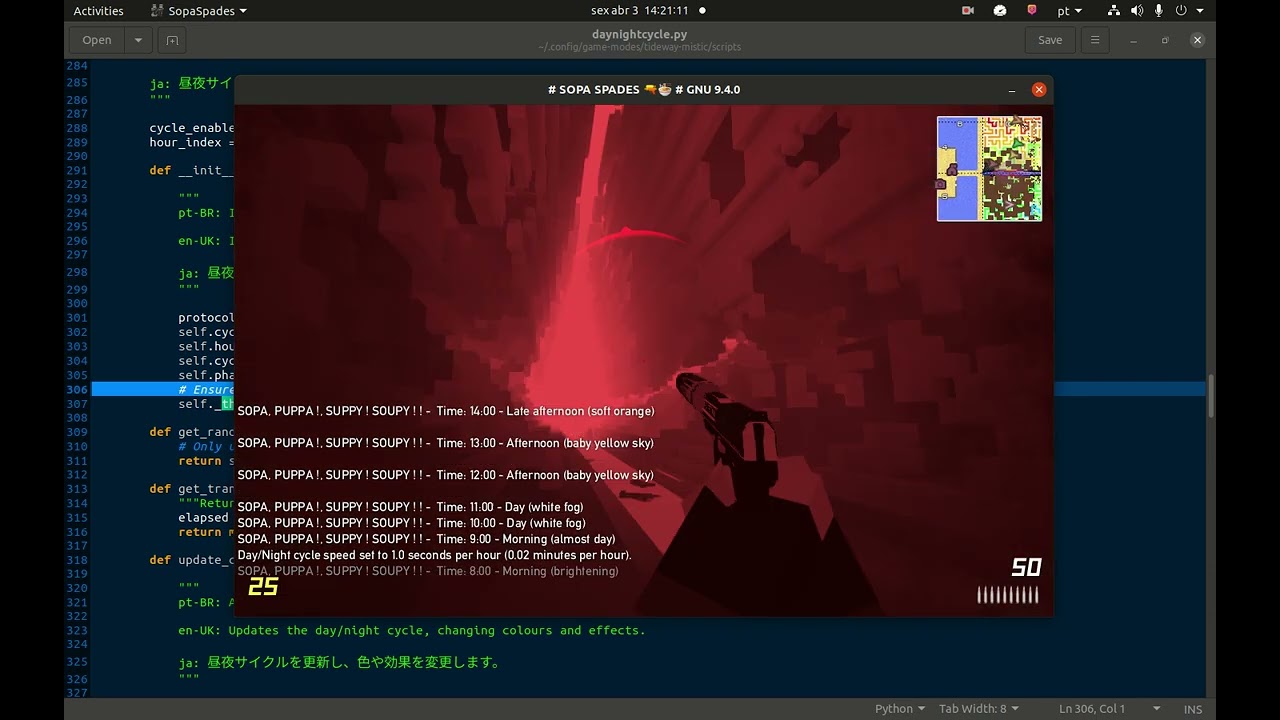This screenshot has width=1280, height=720.
Task: Click the new document icon beside Open
Action: pyautogui.click(x=172, y=40)
